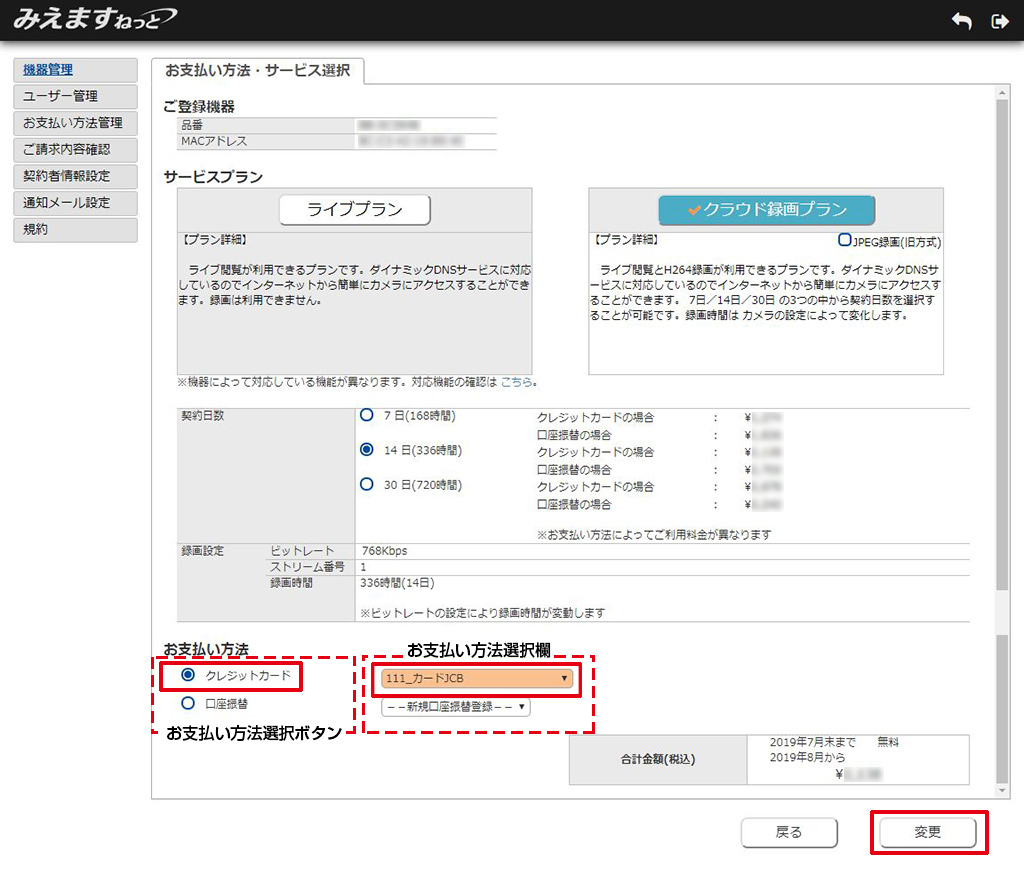Choose 口座振替 payment method
The width and height of the screenshot is (1024, 875).
click(x=188, y=703)
